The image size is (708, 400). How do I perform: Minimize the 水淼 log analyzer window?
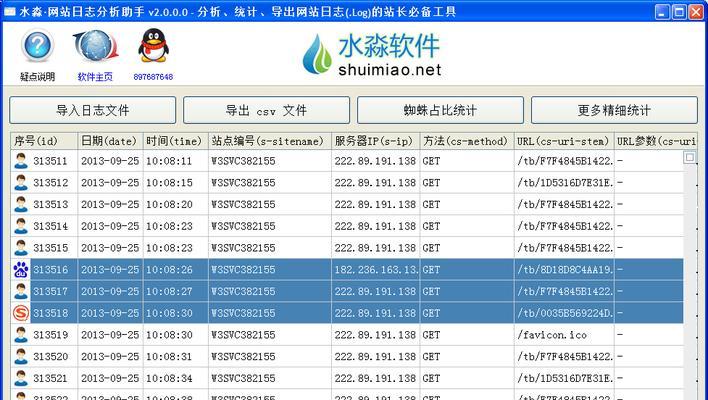[662, 12]
